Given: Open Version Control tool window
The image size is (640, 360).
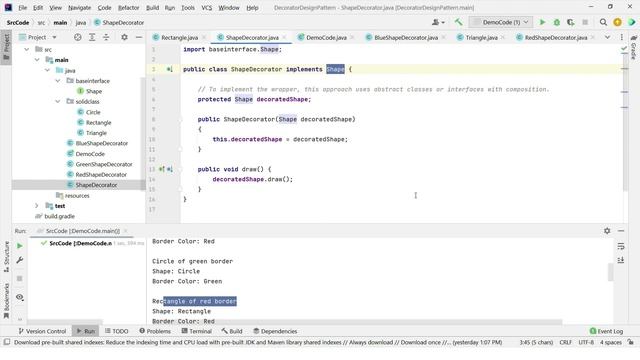Looking at the screenshot, I should tap(42, 331).
